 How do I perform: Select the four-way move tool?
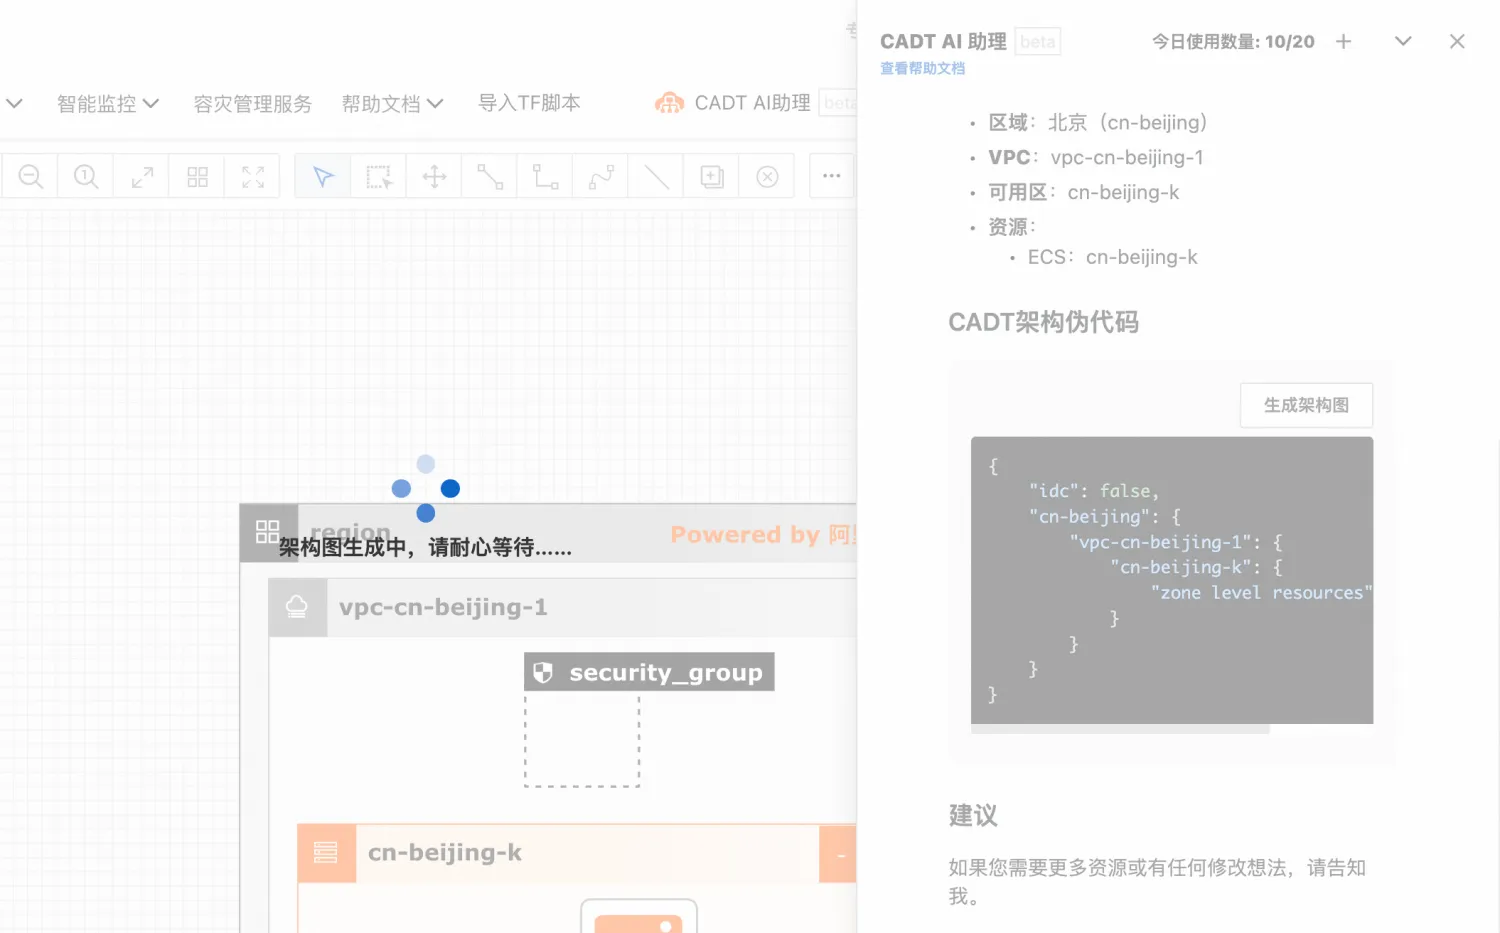(434, 177)
